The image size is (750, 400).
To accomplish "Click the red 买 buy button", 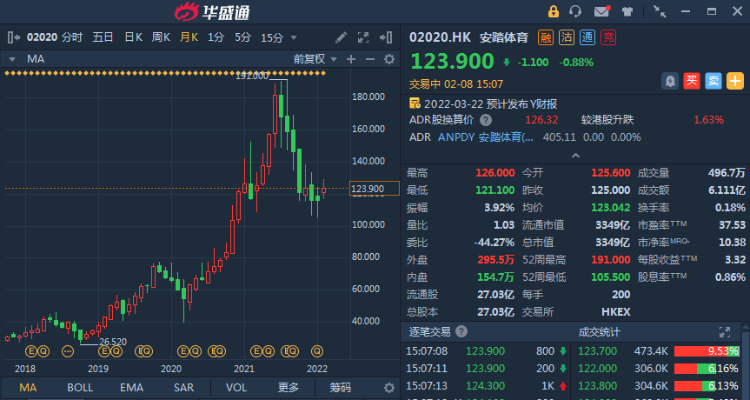I will (692, 81).
